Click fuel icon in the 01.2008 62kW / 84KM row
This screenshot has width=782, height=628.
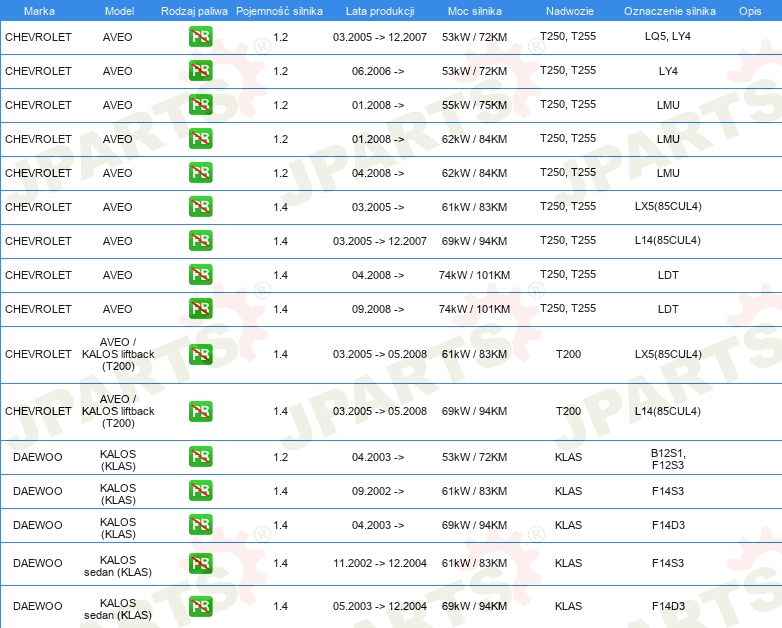tap(200, 138)
